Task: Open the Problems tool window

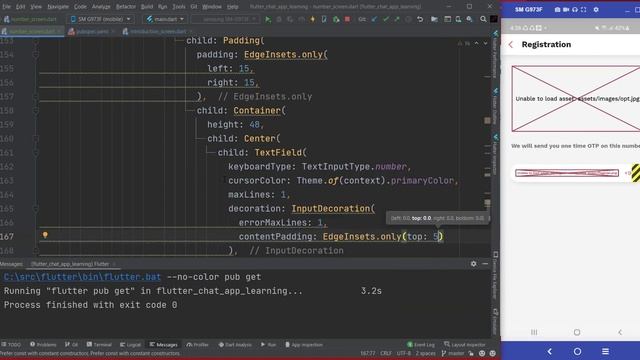Action: click(43, 344)
